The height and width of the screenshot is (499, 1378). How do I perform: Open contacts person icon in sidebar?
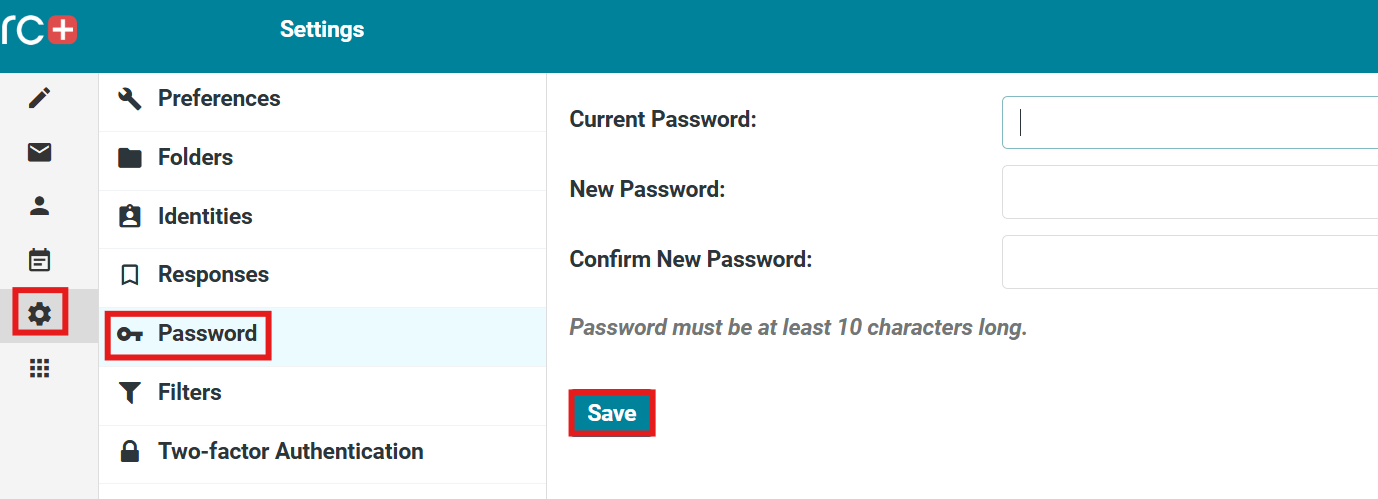coord(39,206)
